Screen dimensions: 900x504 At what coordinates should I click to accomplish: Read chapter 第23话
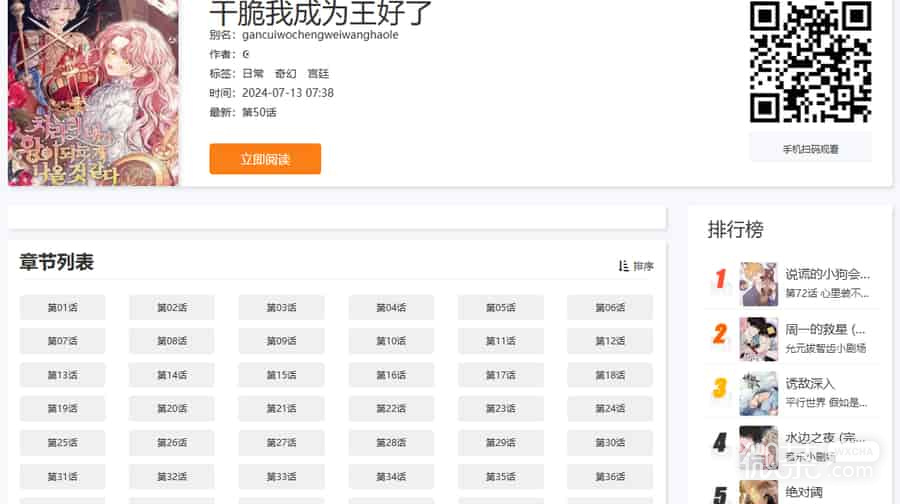tap(501, 409)
